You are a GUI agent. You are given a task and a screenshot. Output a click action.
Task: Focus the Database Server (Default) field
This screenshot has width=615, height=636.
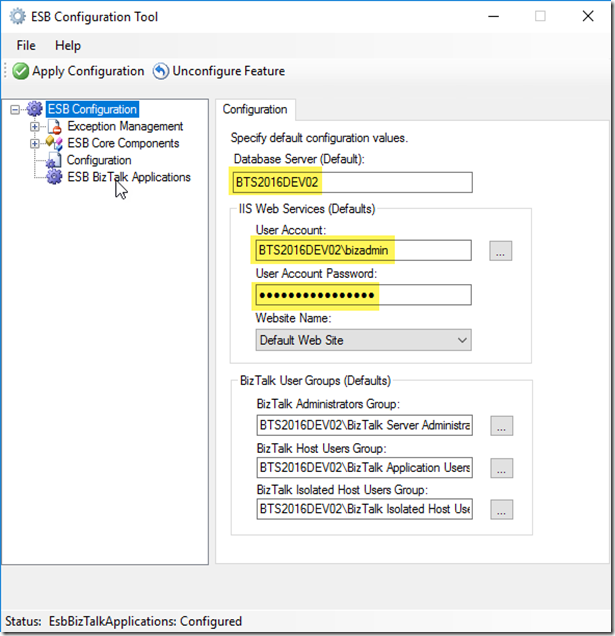click(x=353, y=182)
